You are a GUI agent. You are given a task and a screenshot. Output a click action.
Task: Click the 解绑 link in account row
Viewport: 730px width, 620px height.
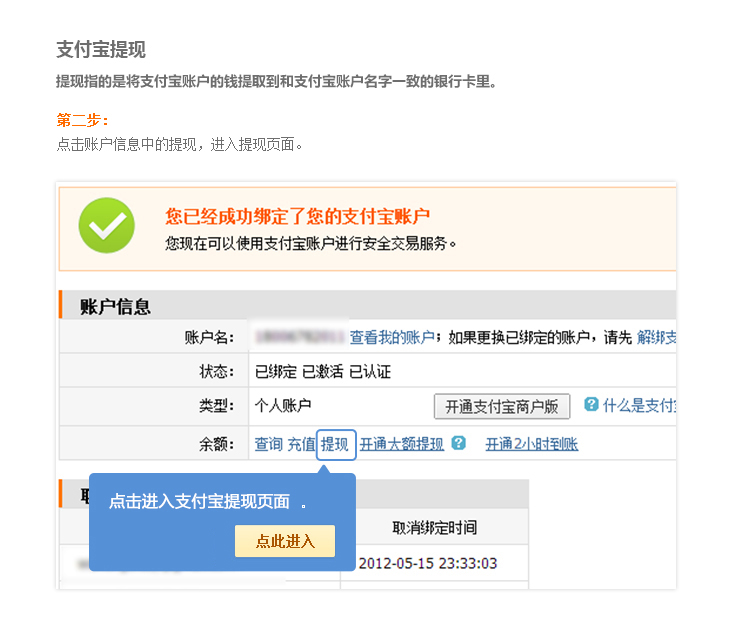[656, 338]
